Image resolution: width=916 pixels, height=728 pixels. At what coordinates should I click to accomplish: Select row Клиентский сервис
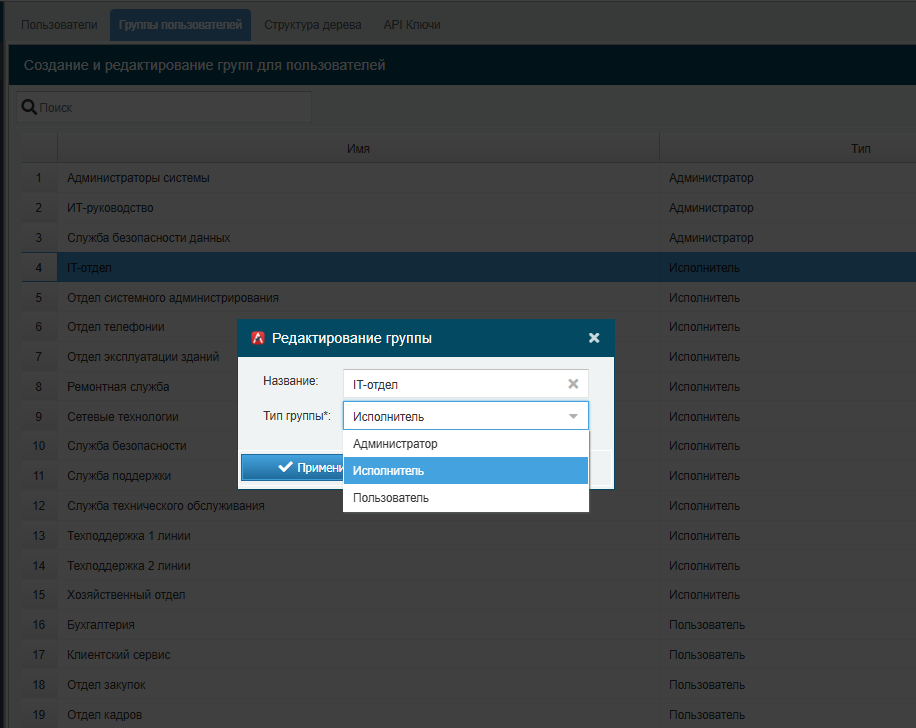469,654
